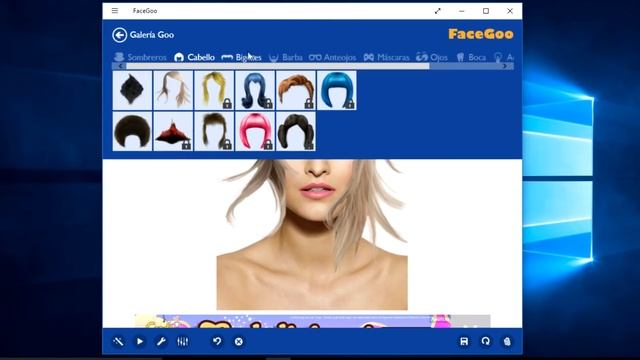Image resolution: width=640 pixels, height=360 pixels.
Task: Clear with the circled X icon
Action: click(239, 341)
